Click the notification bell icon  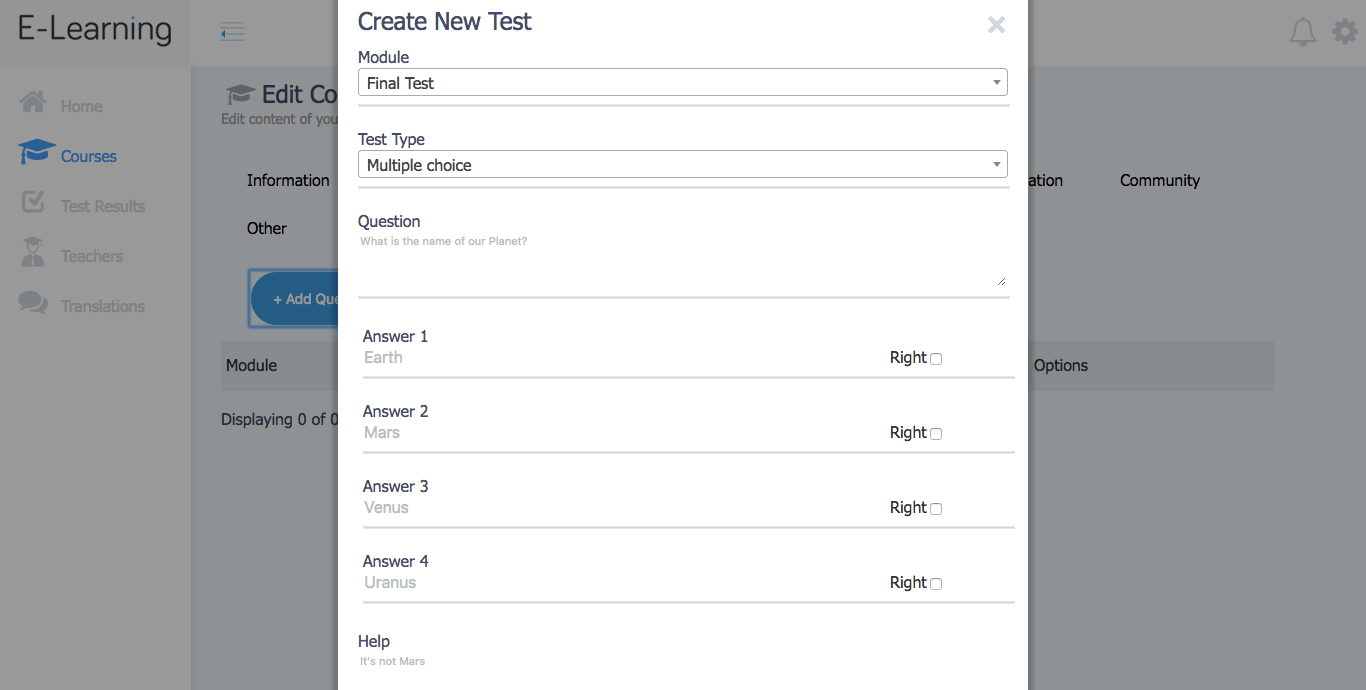point(1302,32)
